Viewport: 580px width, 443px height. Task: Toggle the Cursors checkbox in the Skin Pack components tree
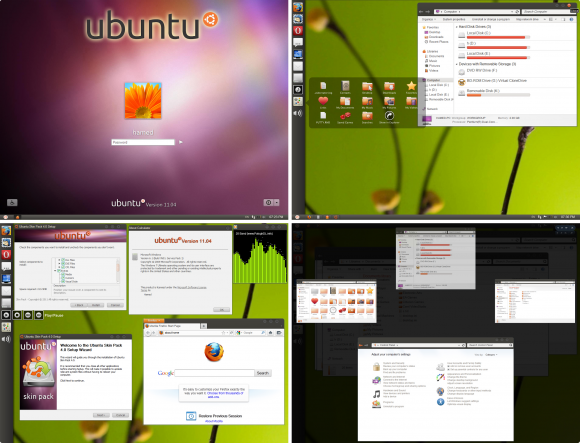(63, 278)
